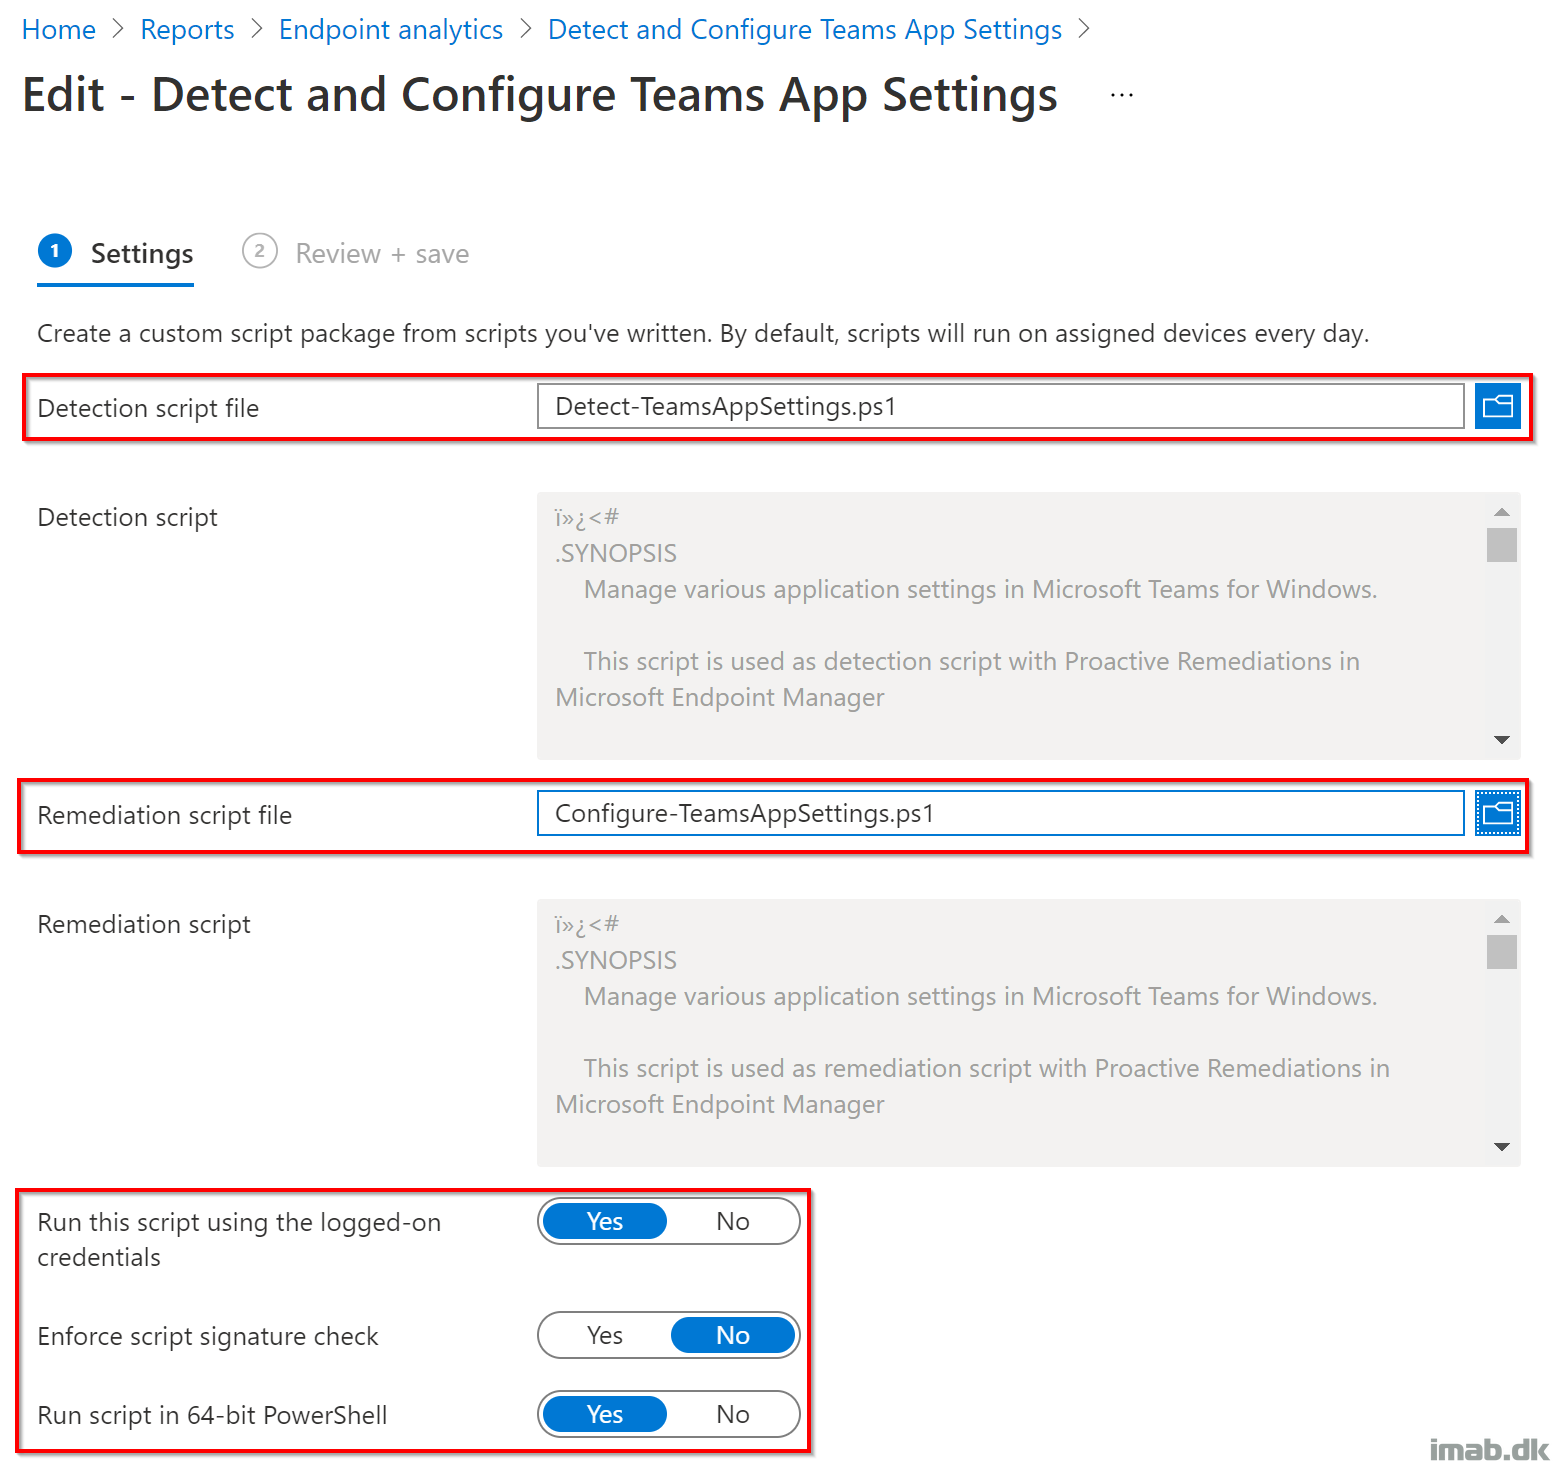
Task: Set logged-on credentials option to Yes
Action: (605, 1221)
